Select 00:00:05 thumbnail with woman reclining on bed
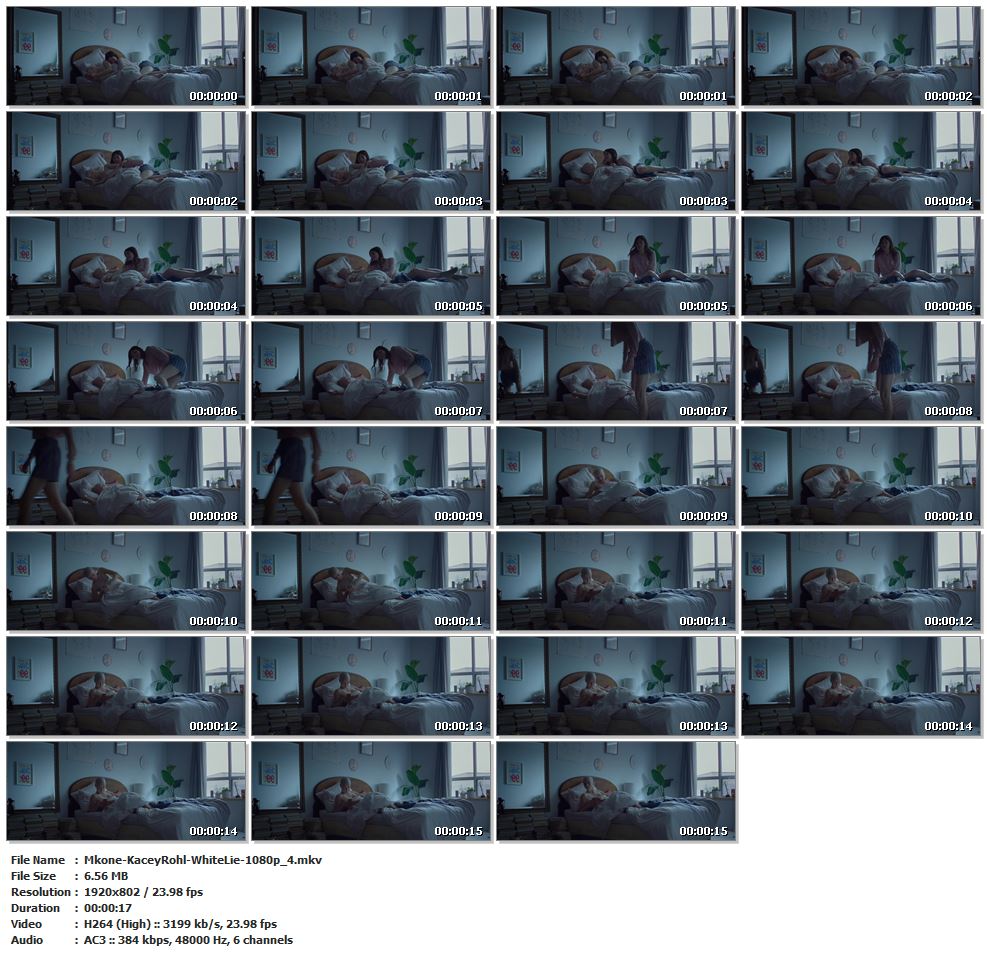This screenshot has width=987, height=953. 371,266
